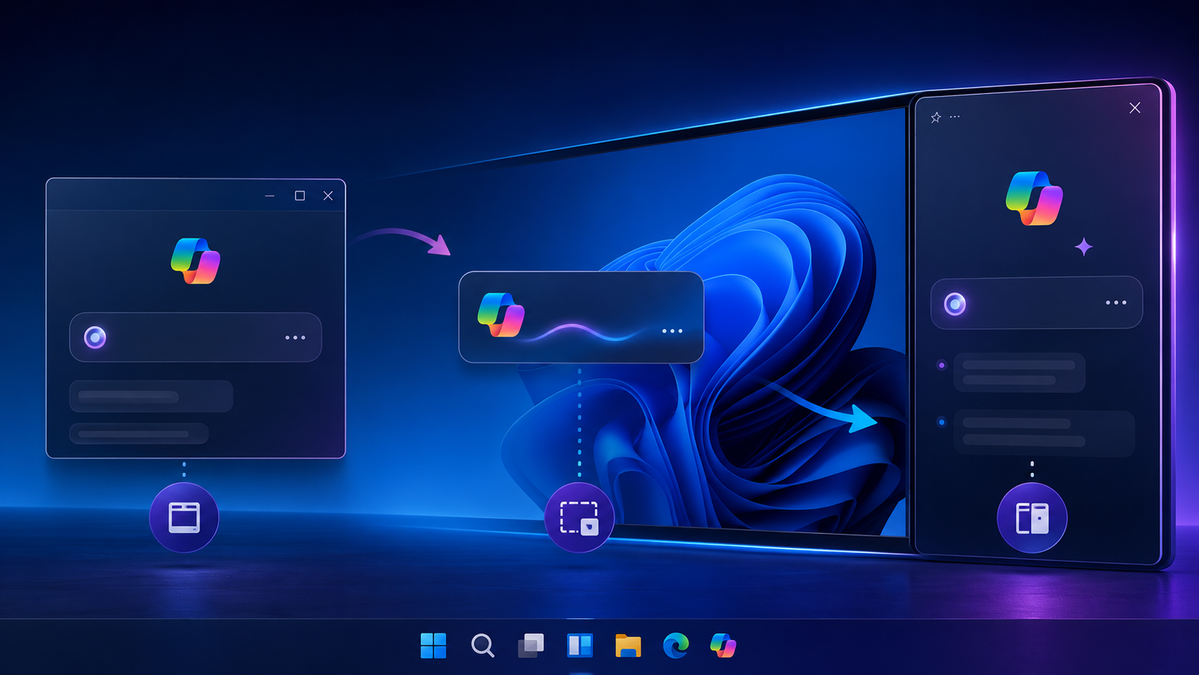This screenshot has width=1199, height=675.
Task: Open Task View icon on taskbar
Action: click(x=531, y=645)
